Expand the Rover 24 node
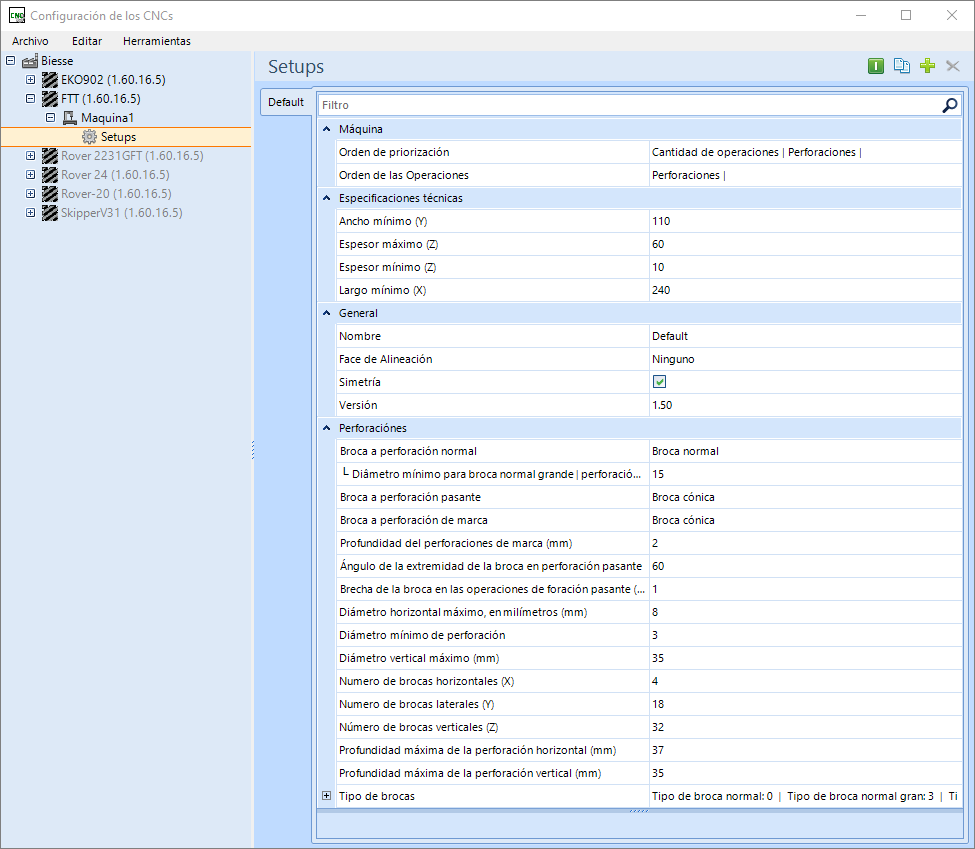 tap(30, 175)
